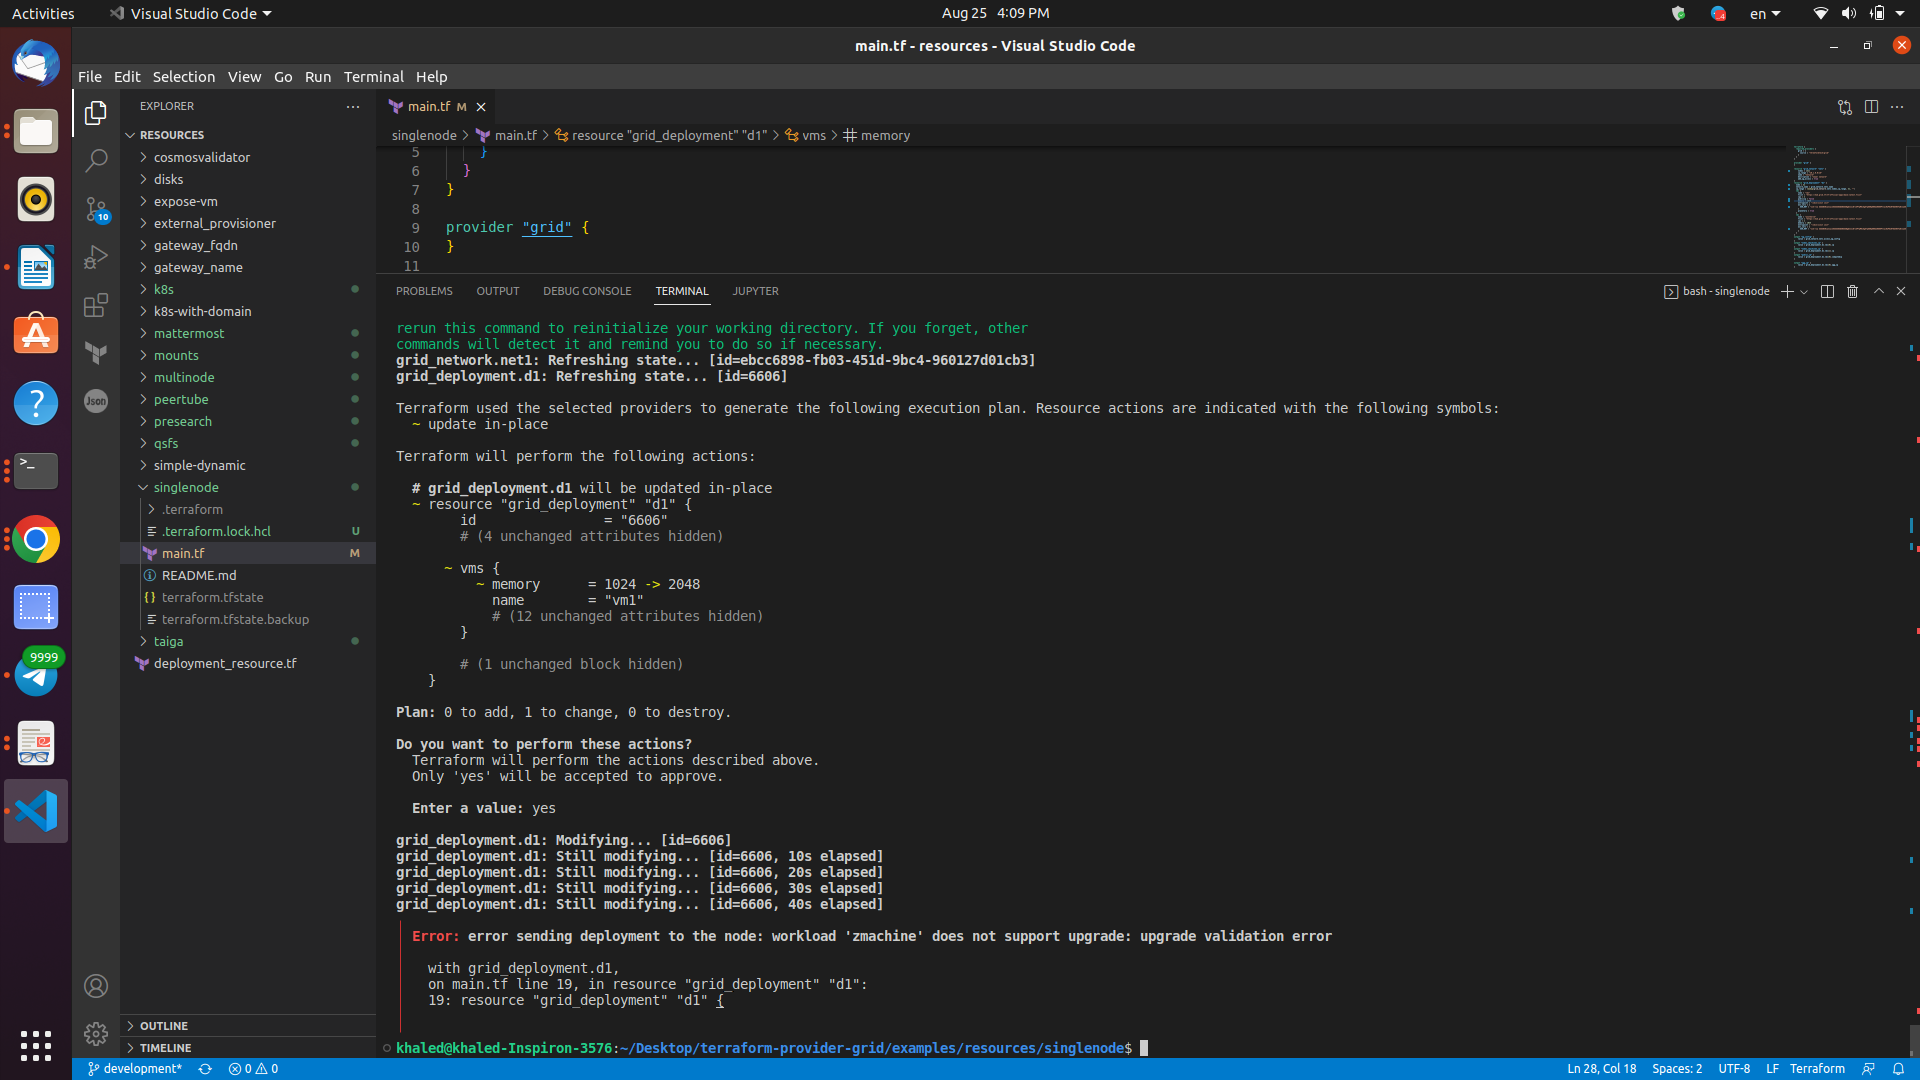Switch to the DEBUG CONSOLE tab

pos(587,291)
